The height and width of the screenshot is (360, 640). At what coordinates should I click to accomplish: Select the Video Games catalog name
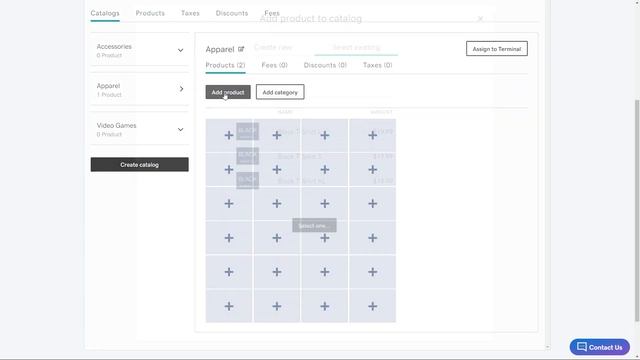click(x=116, y=125)
